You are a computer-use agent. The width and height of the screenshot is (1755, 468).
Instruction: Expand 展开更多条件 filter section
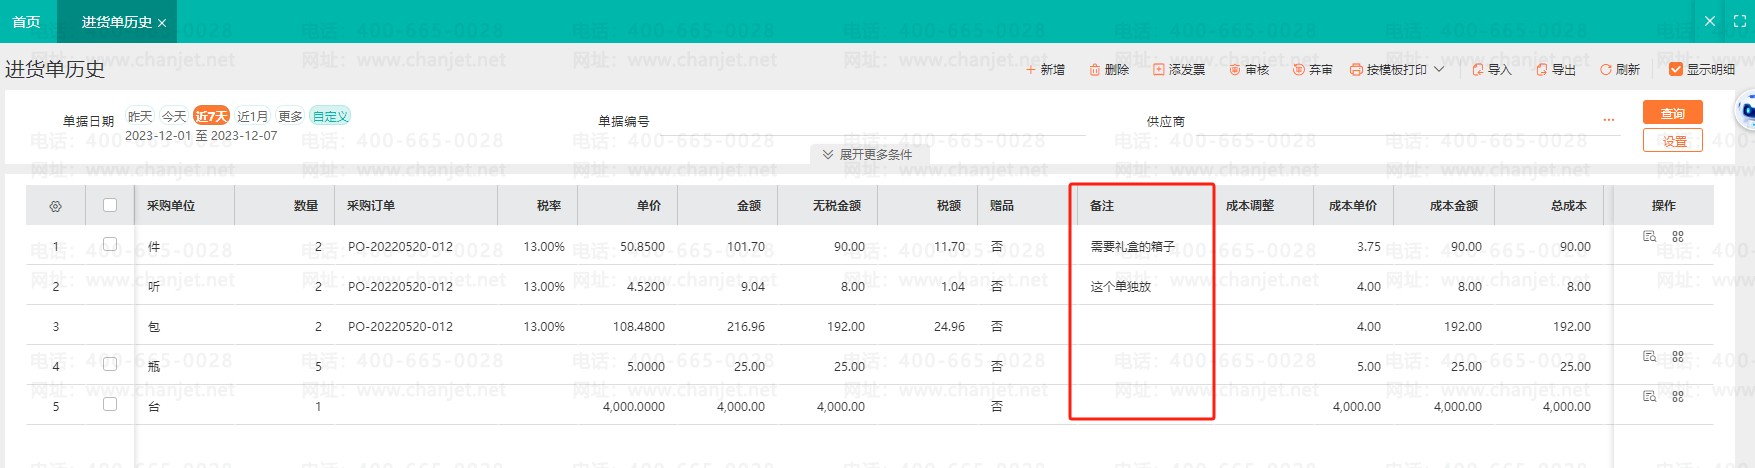[867, 155]
